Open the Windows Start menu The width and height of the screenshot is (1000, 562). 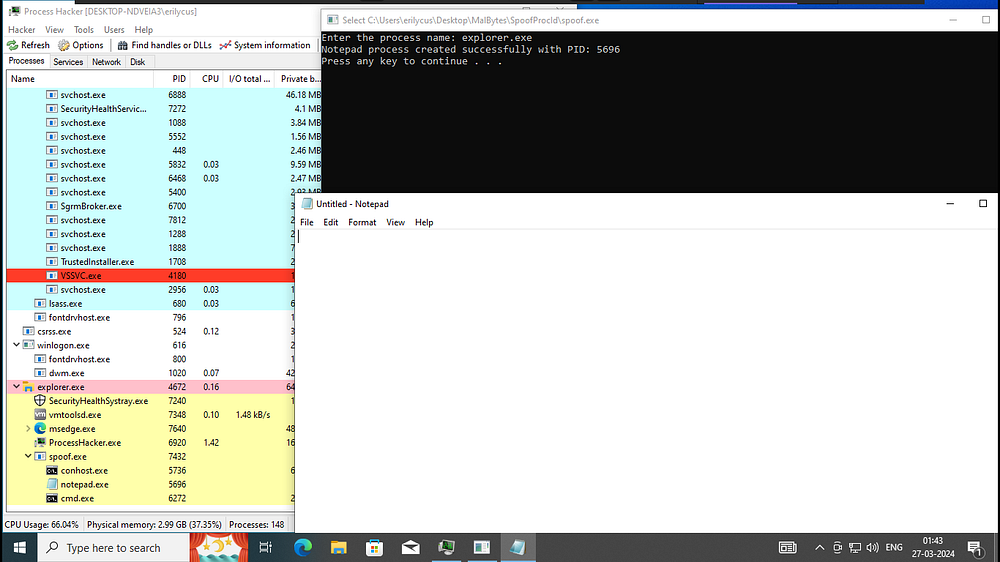[19, 547]
